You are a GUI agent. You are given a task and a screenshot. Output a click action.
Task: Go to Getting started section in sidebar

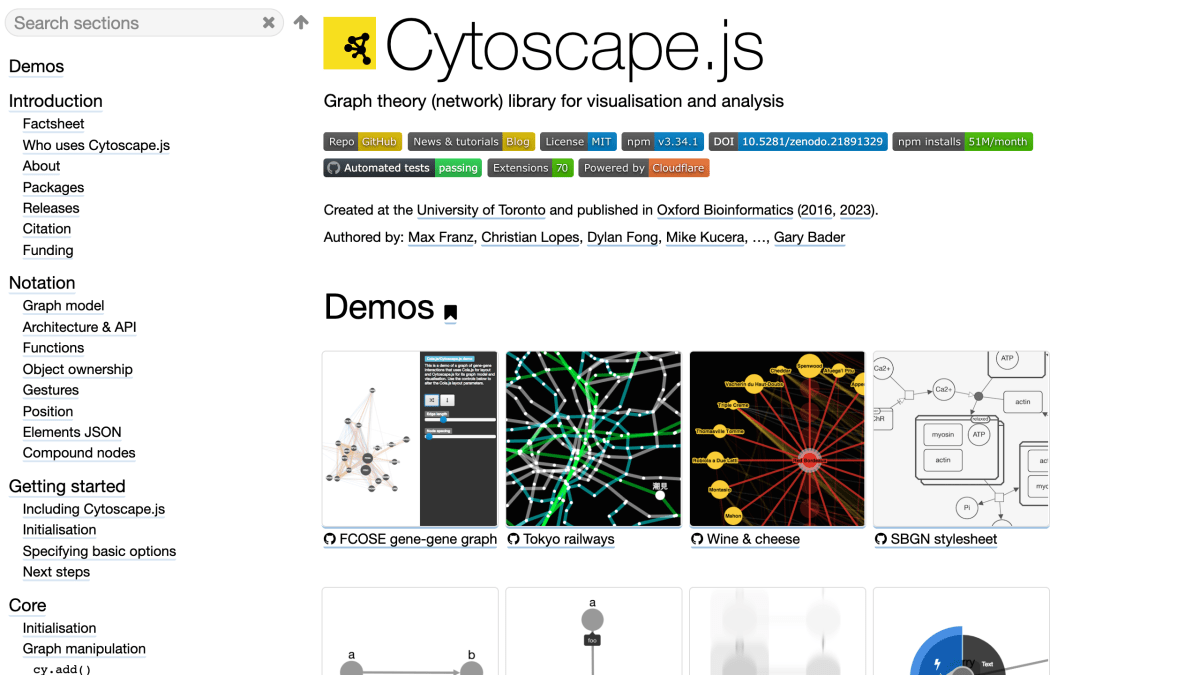point(67,487)
